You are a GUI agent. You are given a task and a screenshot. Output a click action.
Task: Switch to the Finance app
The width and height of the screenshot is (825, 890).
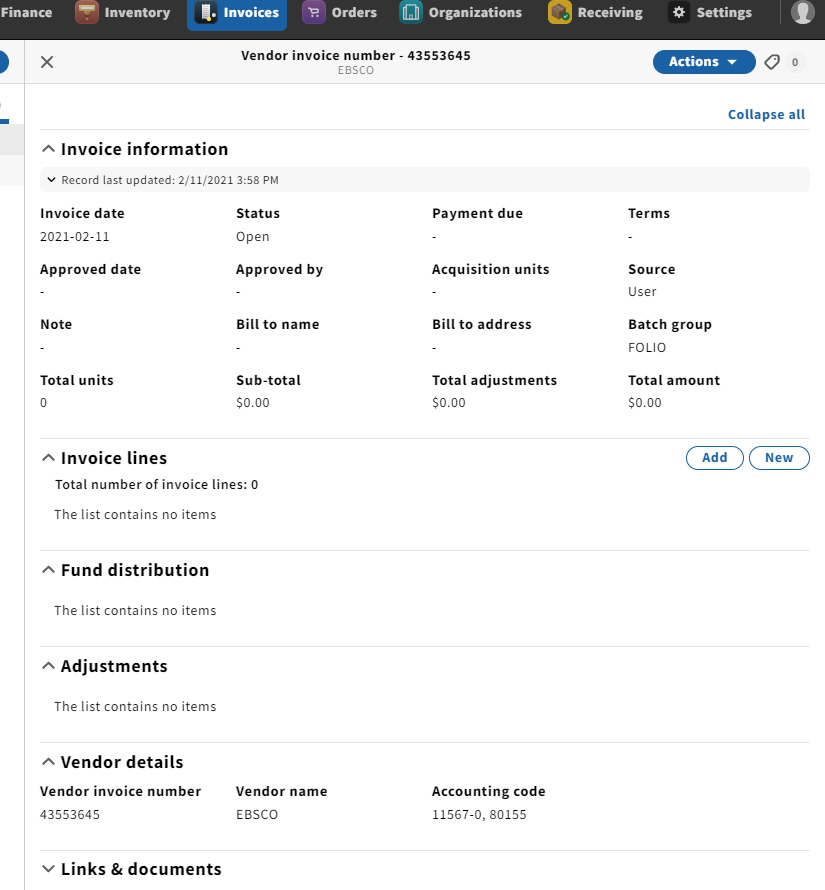26,12
